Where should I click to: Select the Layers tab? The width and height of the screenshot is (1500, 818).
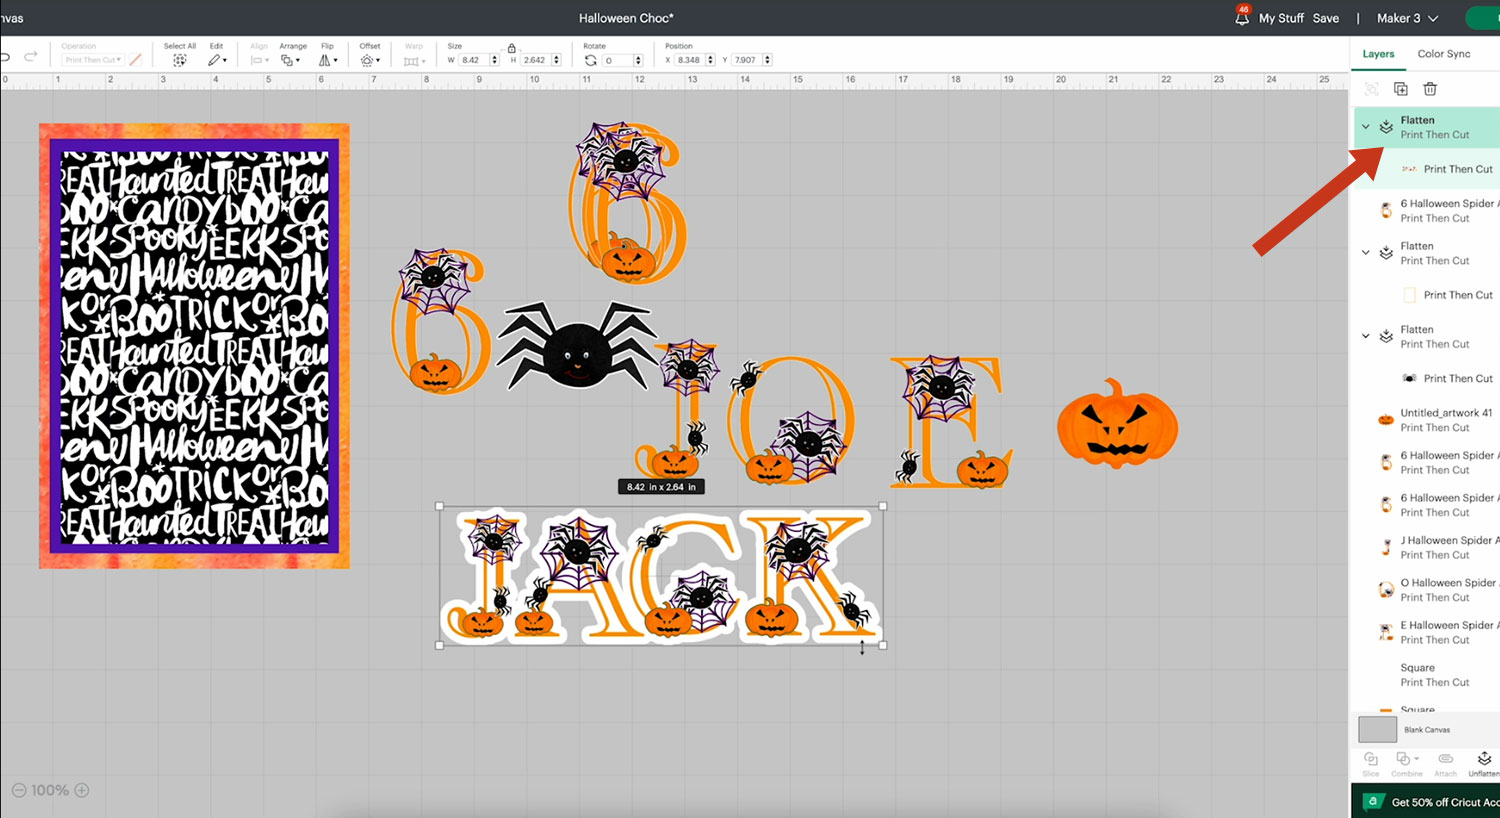click(x=1378, y=54)
